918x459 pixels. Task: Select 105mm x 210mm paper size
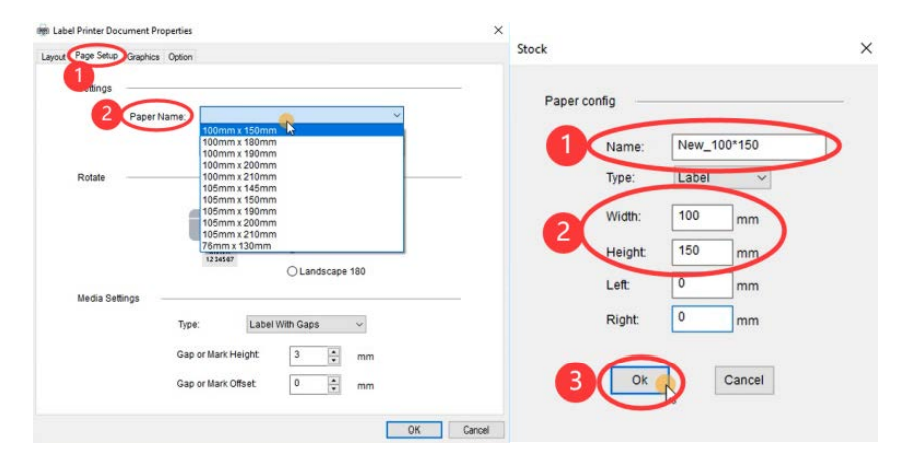point(302,234)
